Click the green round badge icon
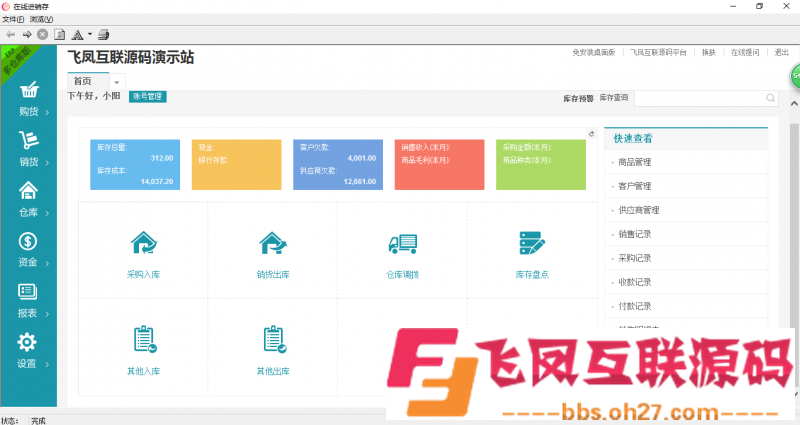The height and width of the screenshot is (425, 800). coord(795,77)
